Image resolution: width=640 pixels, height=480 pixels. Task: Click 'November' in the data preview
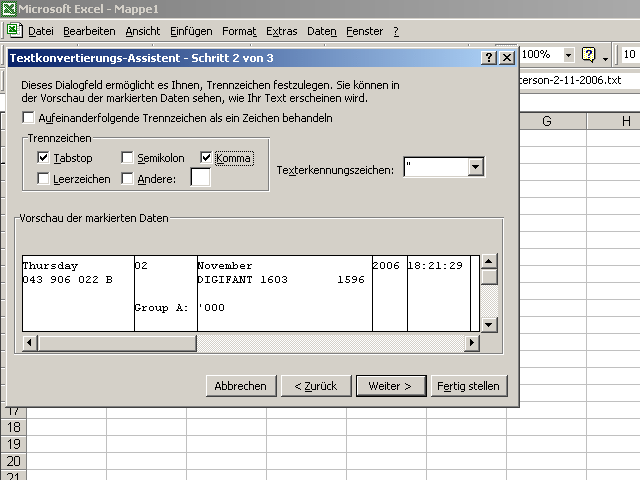click(x=225, y=266)
